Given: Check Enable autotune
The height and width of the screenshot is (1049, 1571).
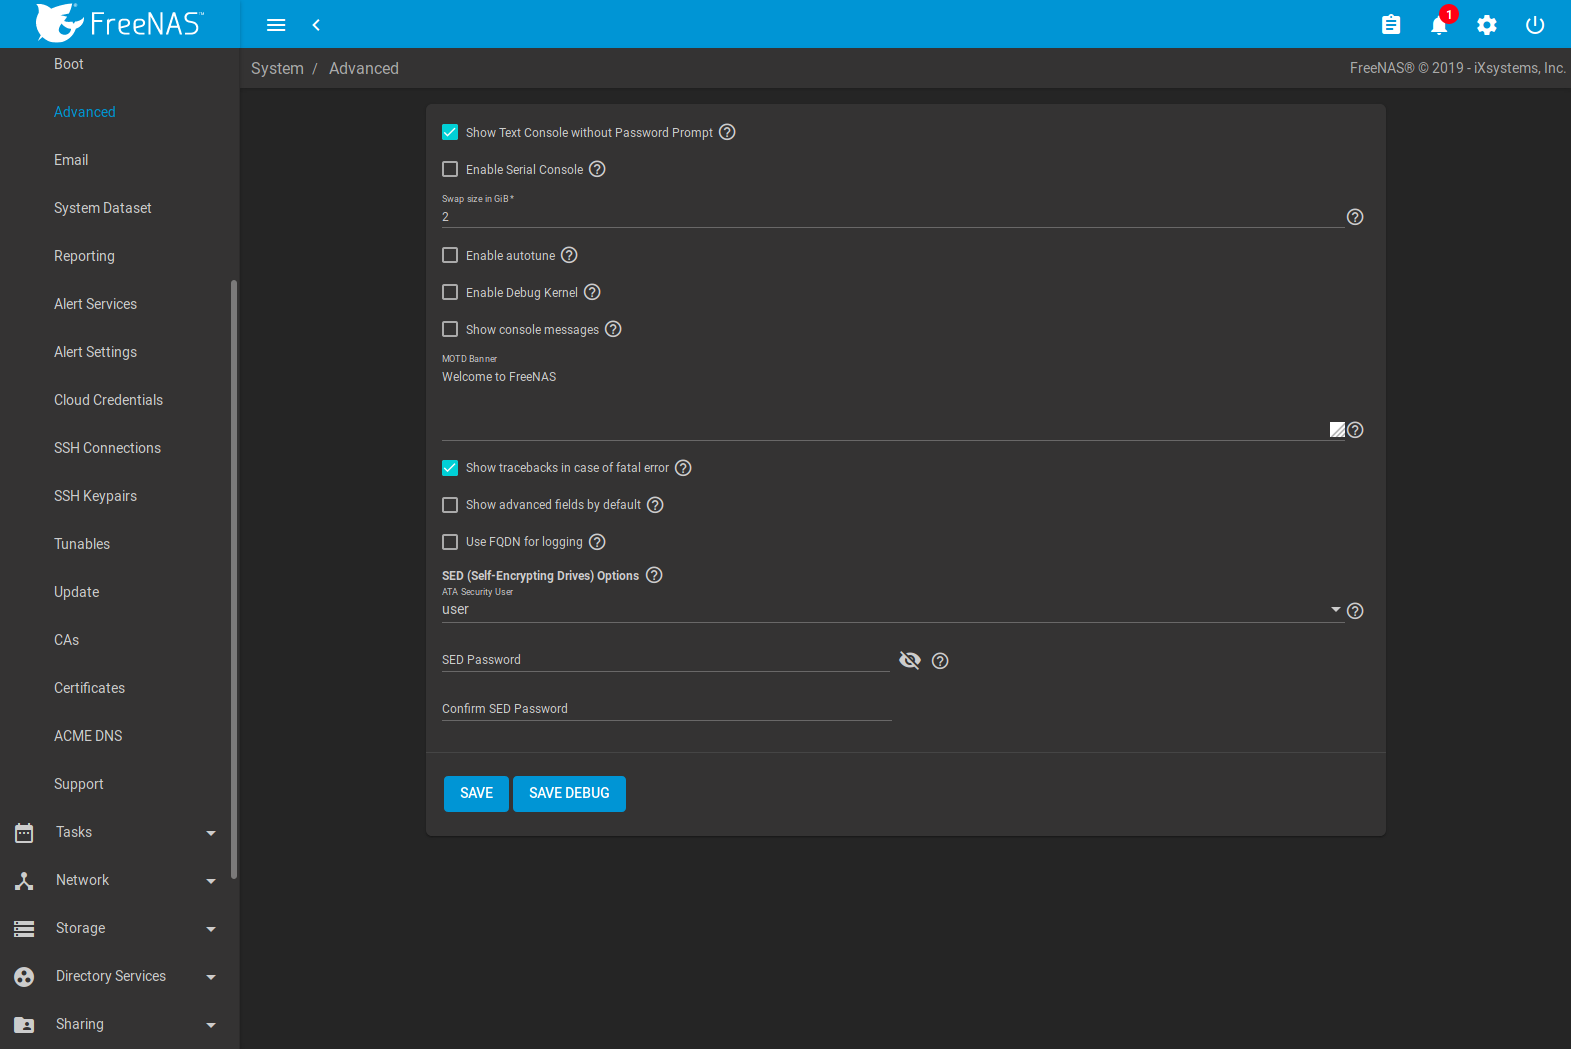Looking at the screenshot, I should [450, 255].
